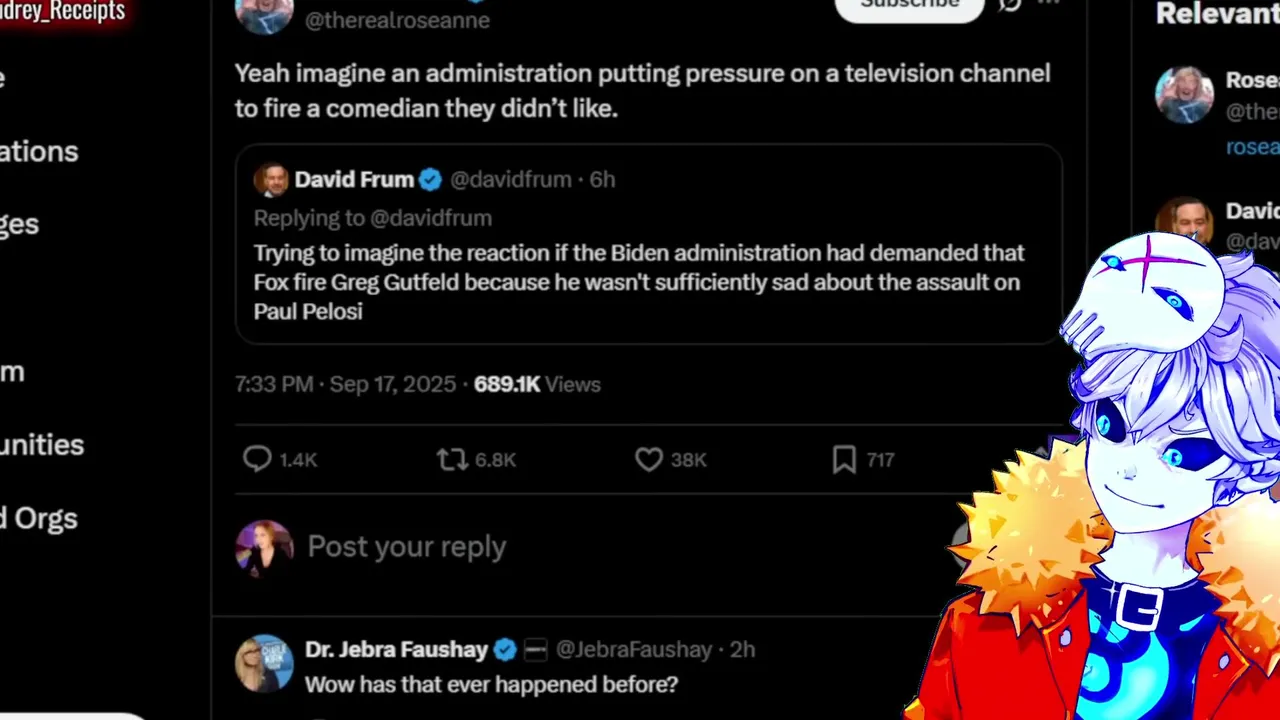Like the post via the heart icon
Screen dimensions: 1280x720
(x=649, y=459)
